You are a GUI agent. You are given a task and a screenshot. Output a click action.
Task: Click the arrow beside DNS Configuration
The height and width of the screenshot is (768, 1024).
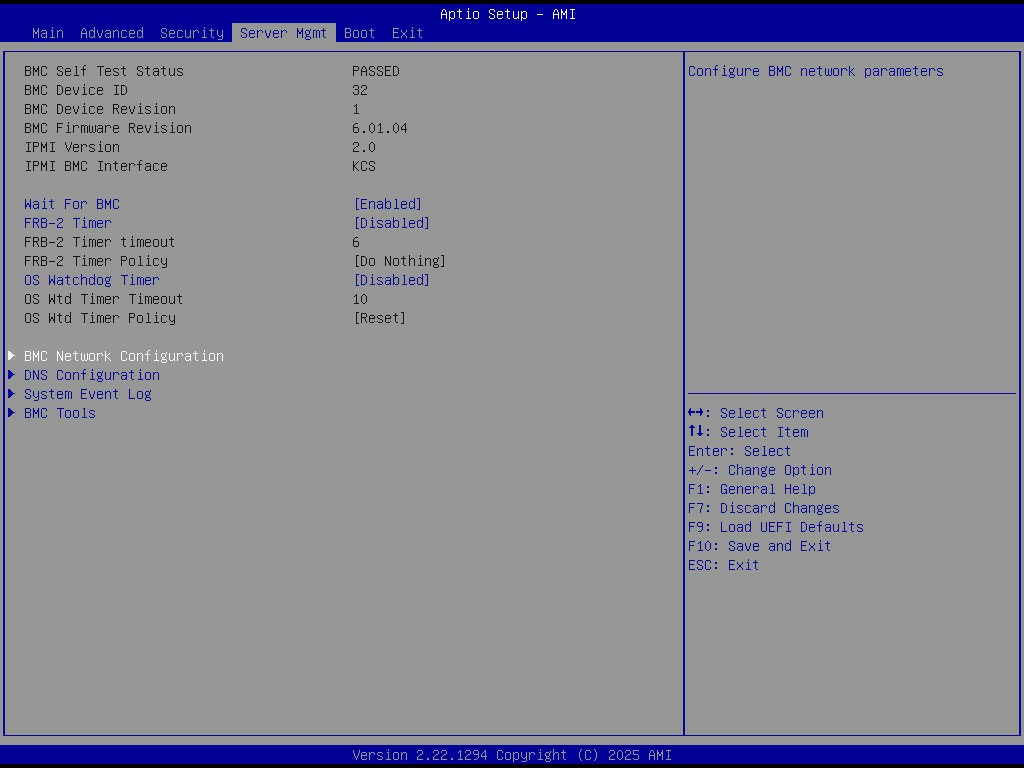pyautogui.click(x=12, y=375)
